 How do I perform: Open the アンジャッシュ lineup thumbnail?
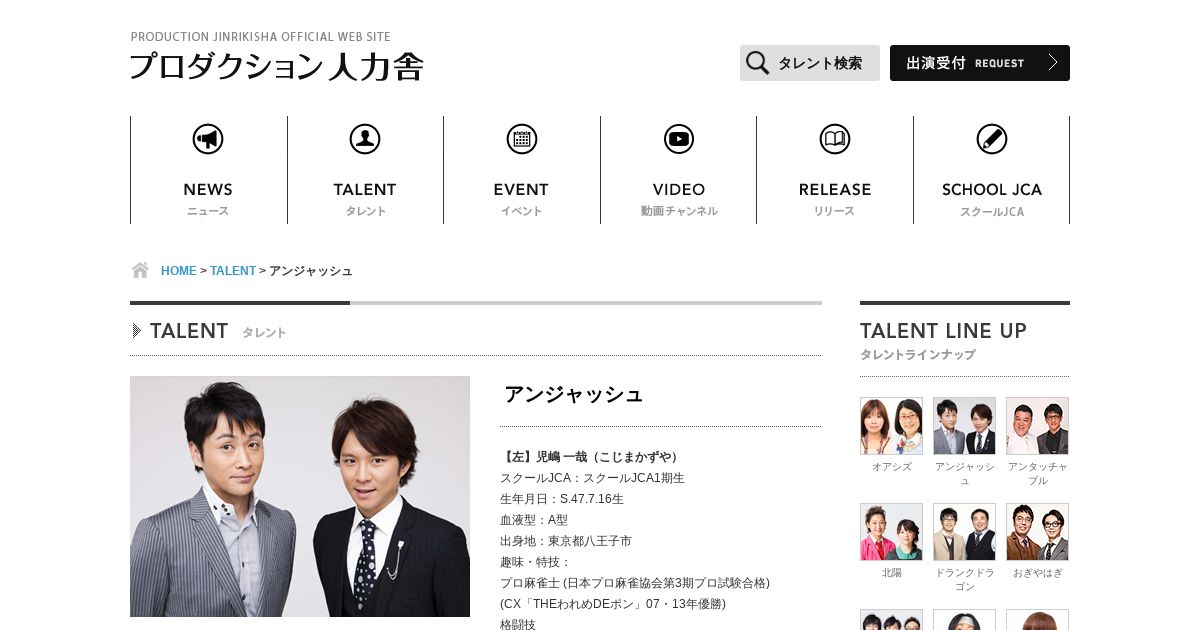click(x=964, y=426)
